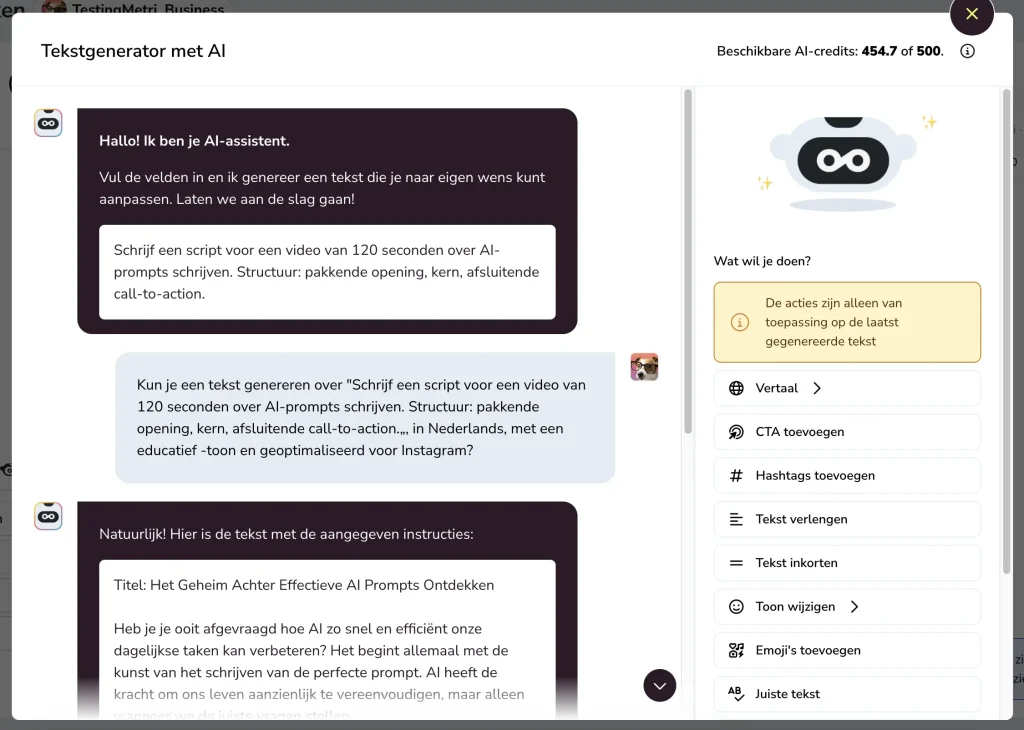This screenshot has width=1024, height=730.
Task: Click the chat conversation scrollbar
Action: (x=688, y=261)
